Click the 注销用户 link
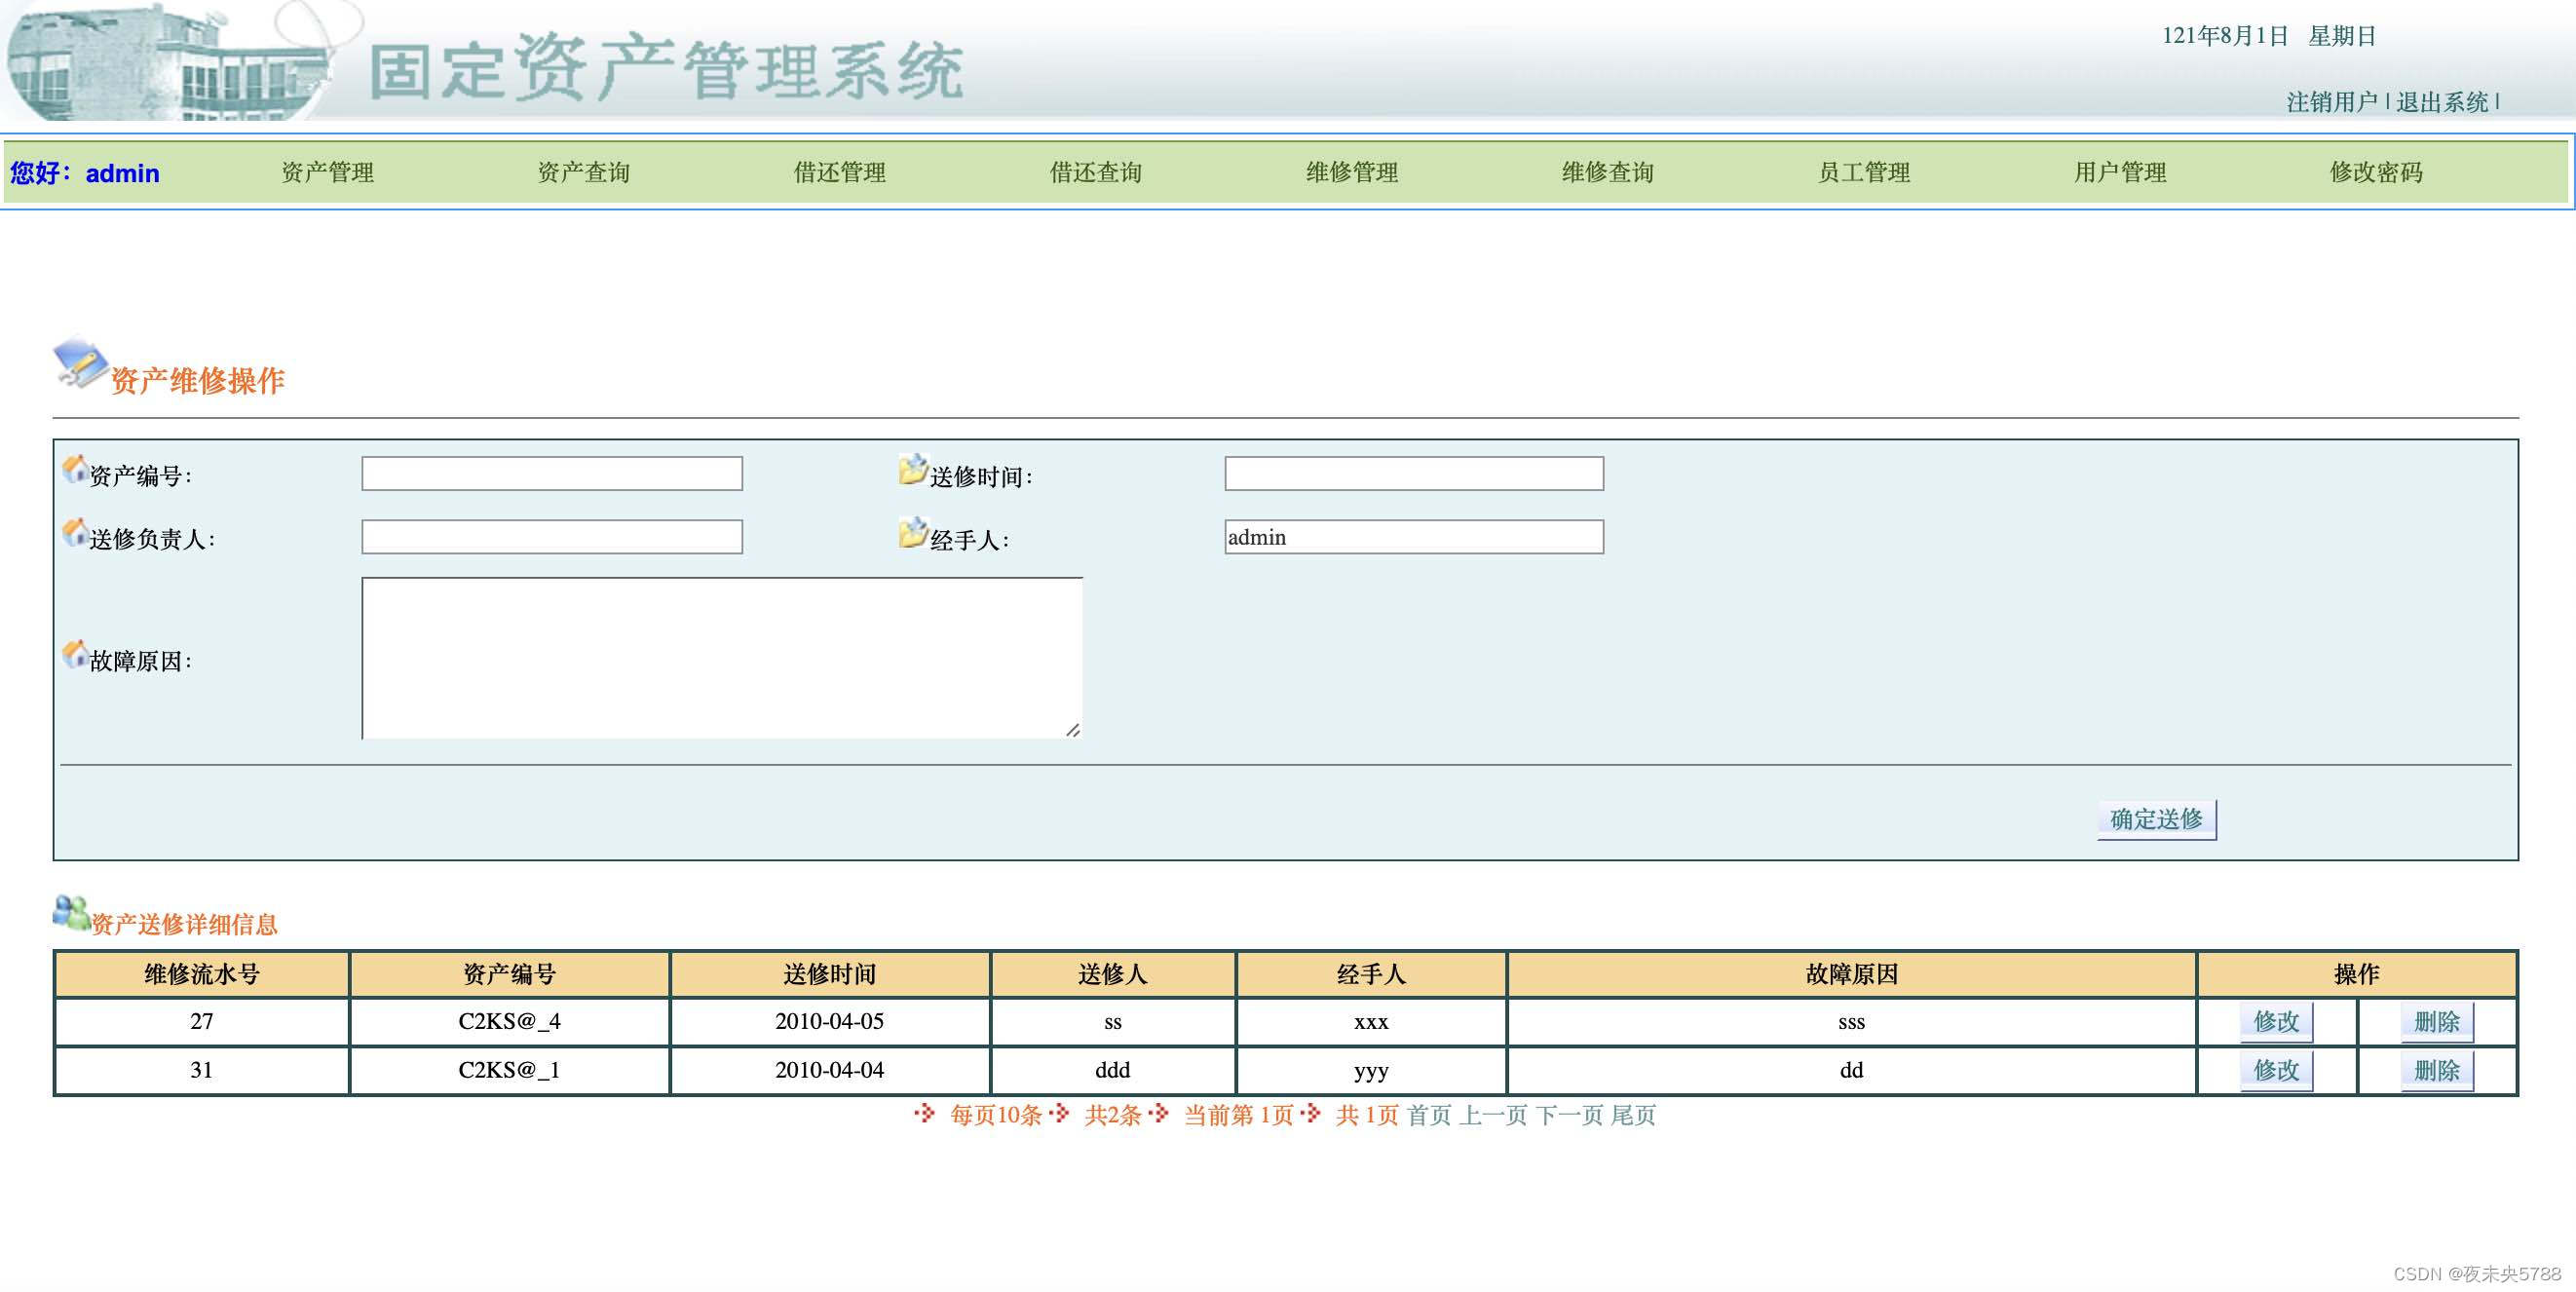The width and height of the screenshot is (2576, 1292). (x=2331, y=102)
